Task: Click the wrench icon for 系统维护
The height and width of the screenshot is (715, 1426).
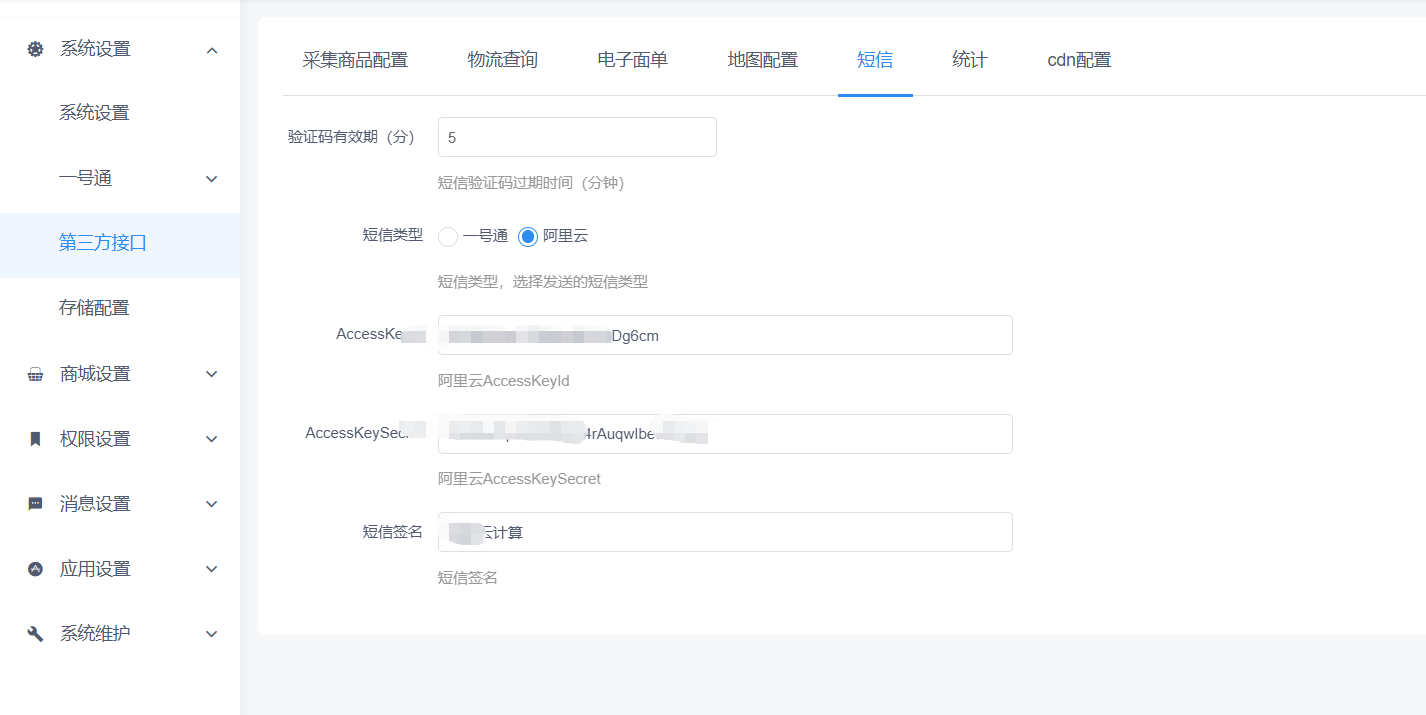Action: [35, 634]
